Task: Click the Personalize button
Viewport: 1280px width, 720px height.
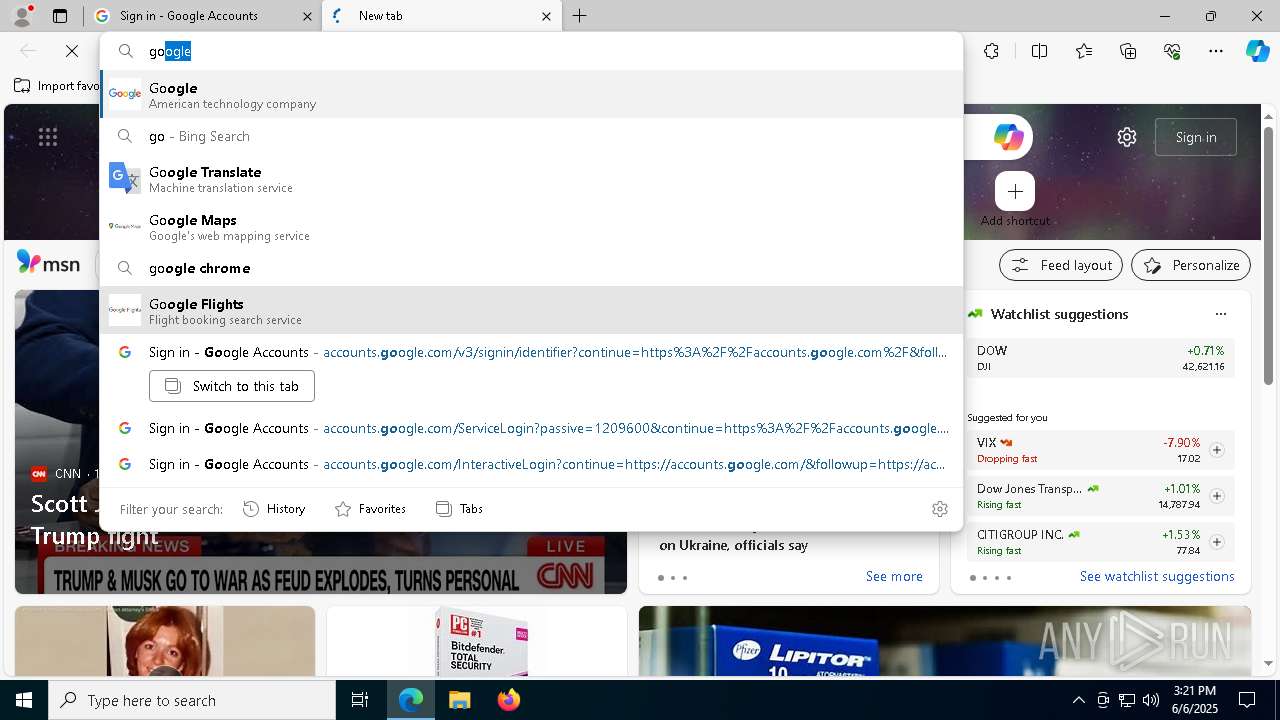Action: (1191, 265)
